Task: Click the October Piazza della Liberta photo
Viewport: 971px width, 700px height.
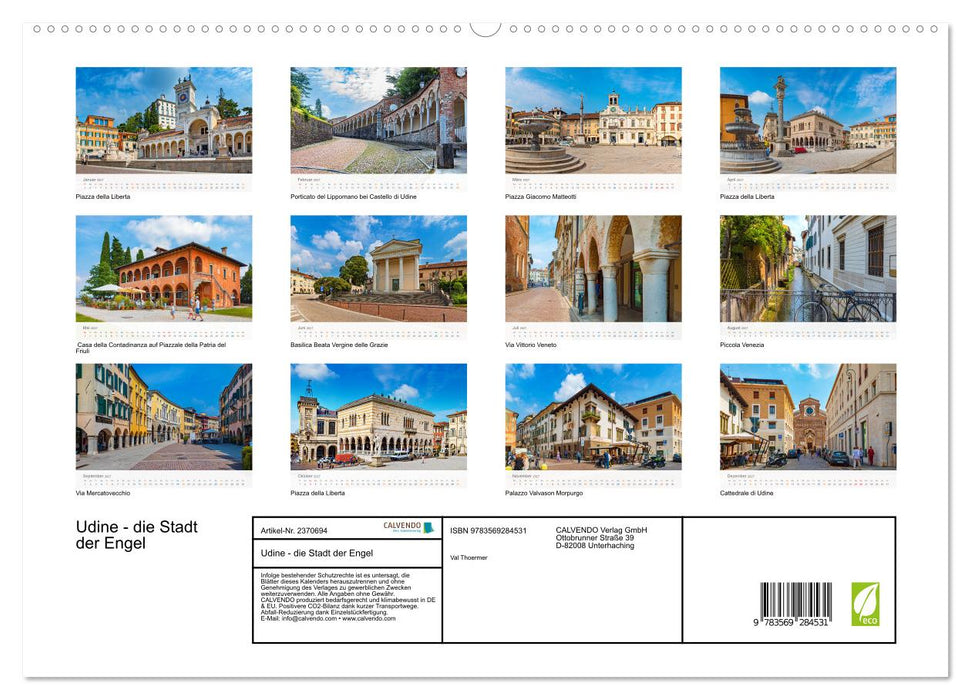Action: 378,416
